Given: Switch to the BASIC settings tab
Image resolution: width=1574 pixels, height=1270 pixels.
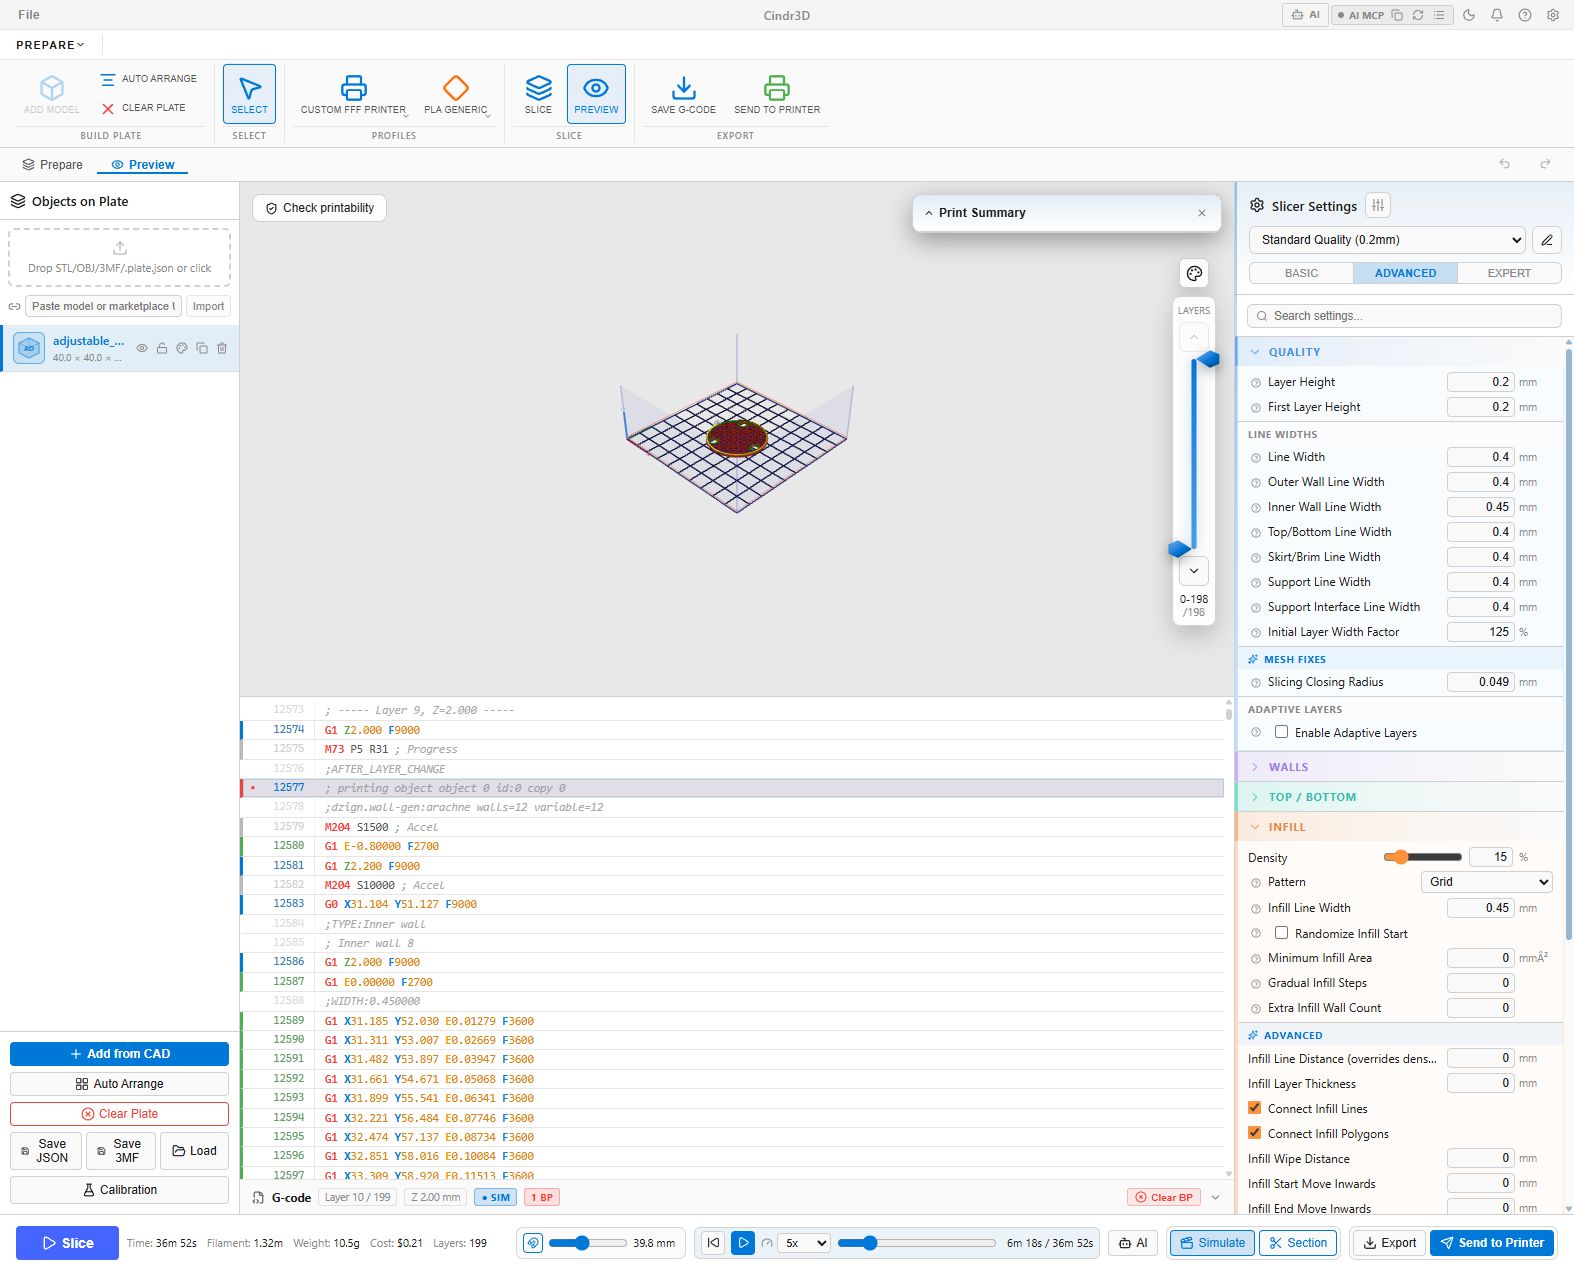Looking at the screenshot, I should pyautogui.click(x=1301, y=273).
